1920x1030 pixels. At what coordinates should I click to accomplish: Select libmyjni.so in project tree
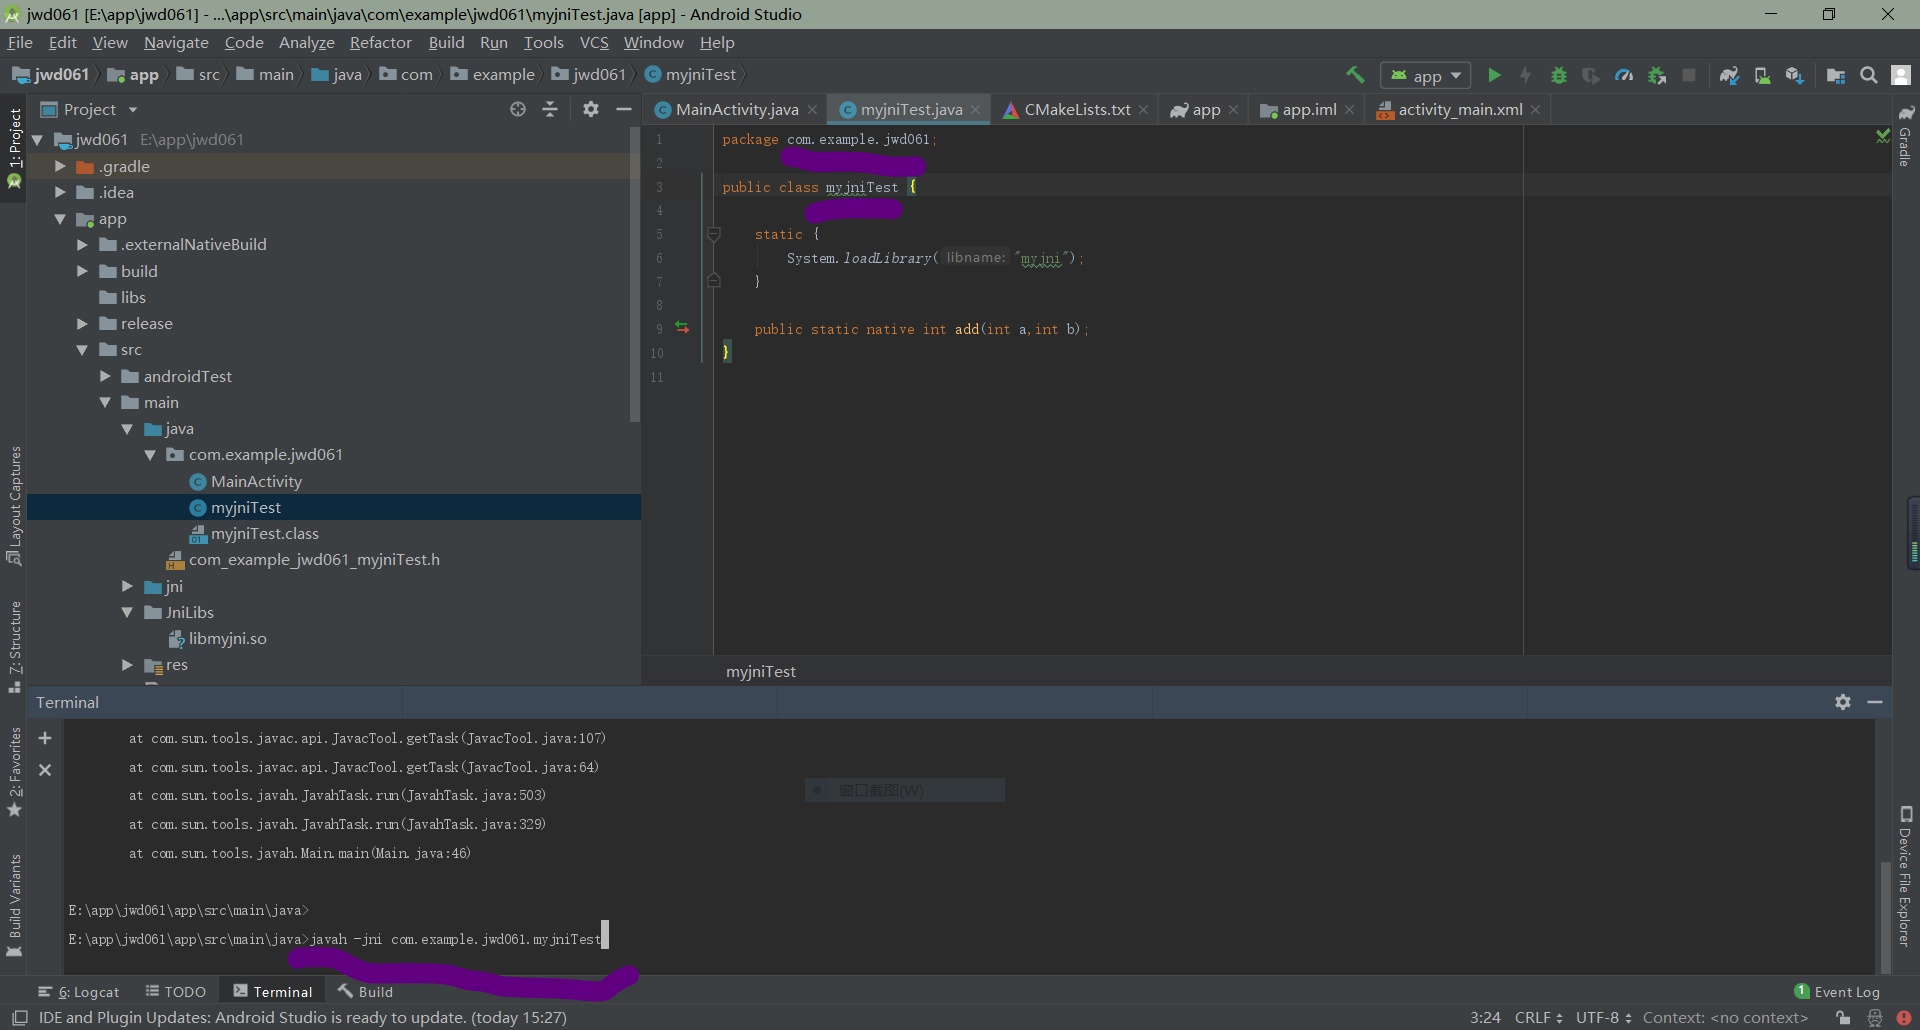pos(227,638)
